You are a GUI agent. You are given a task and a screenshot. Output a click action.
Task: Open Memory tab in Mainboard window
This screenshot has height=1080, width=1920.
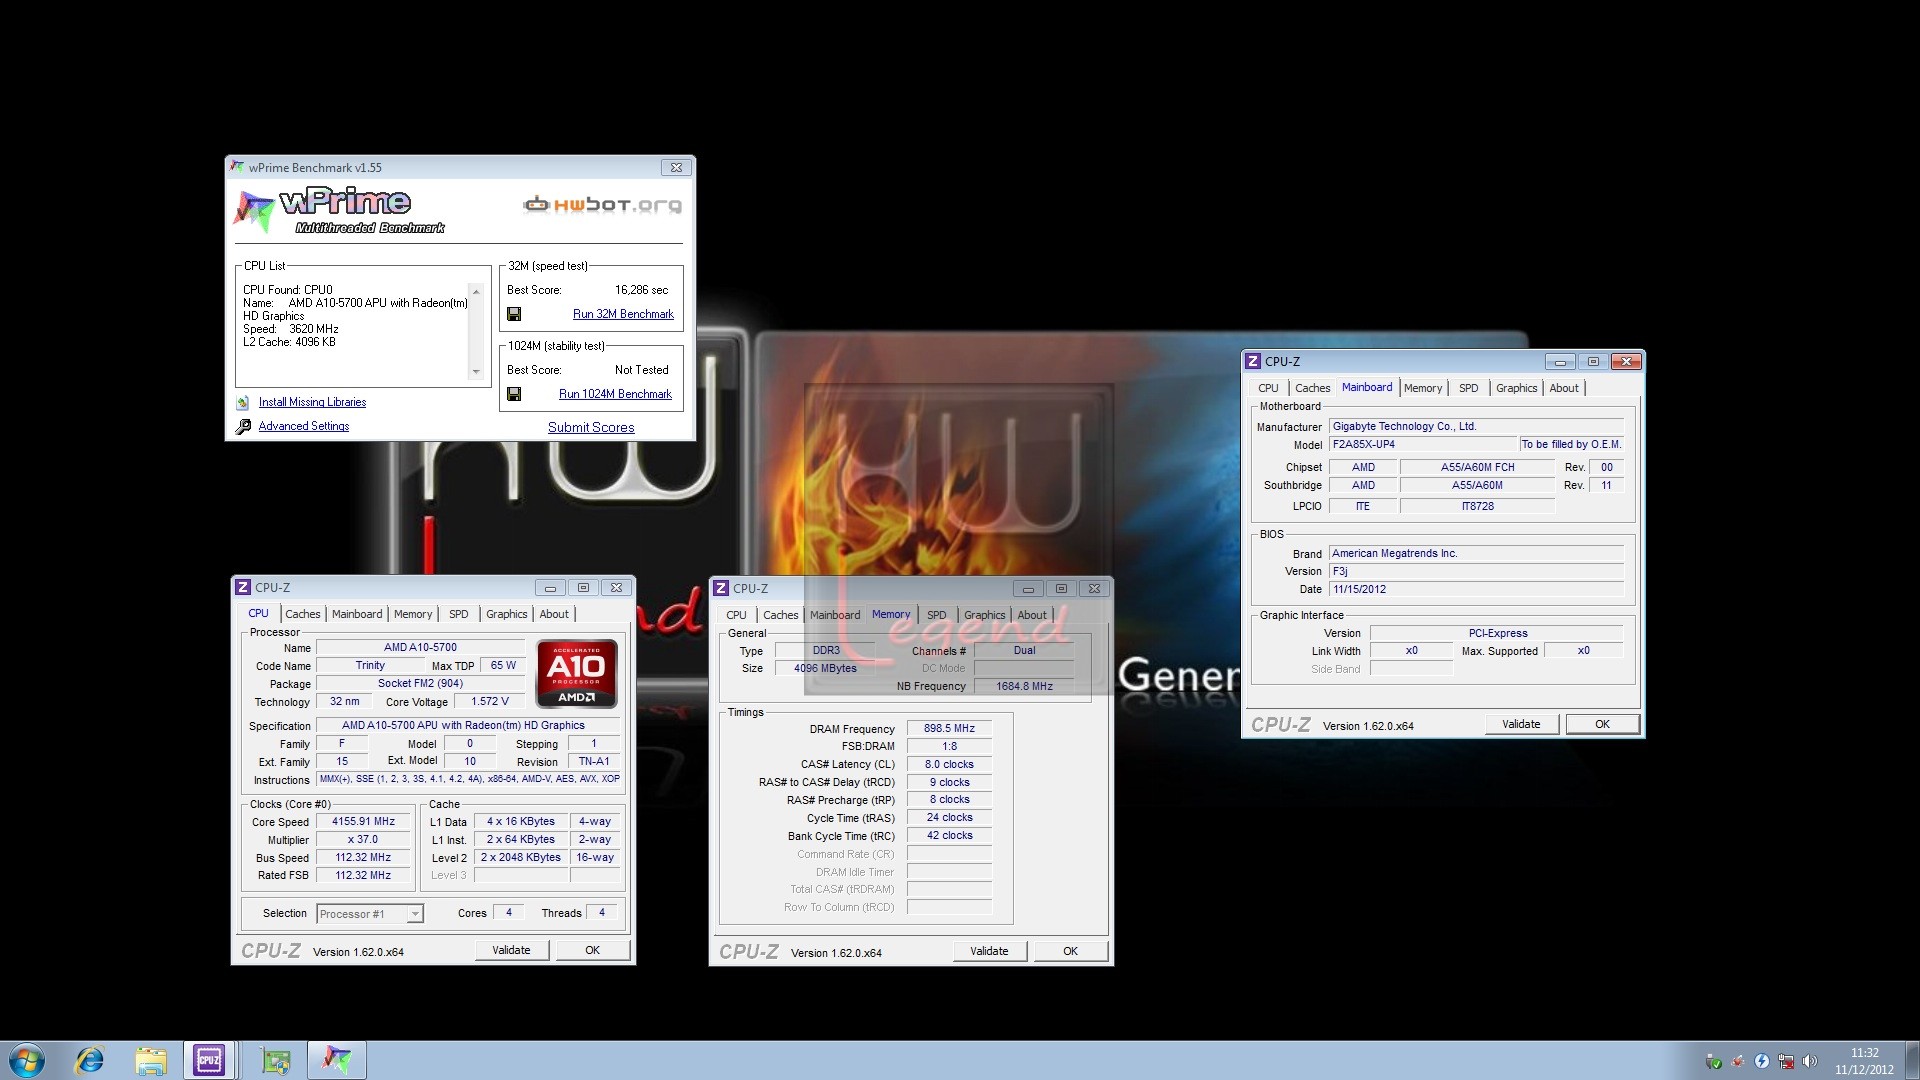(1423, 388)
